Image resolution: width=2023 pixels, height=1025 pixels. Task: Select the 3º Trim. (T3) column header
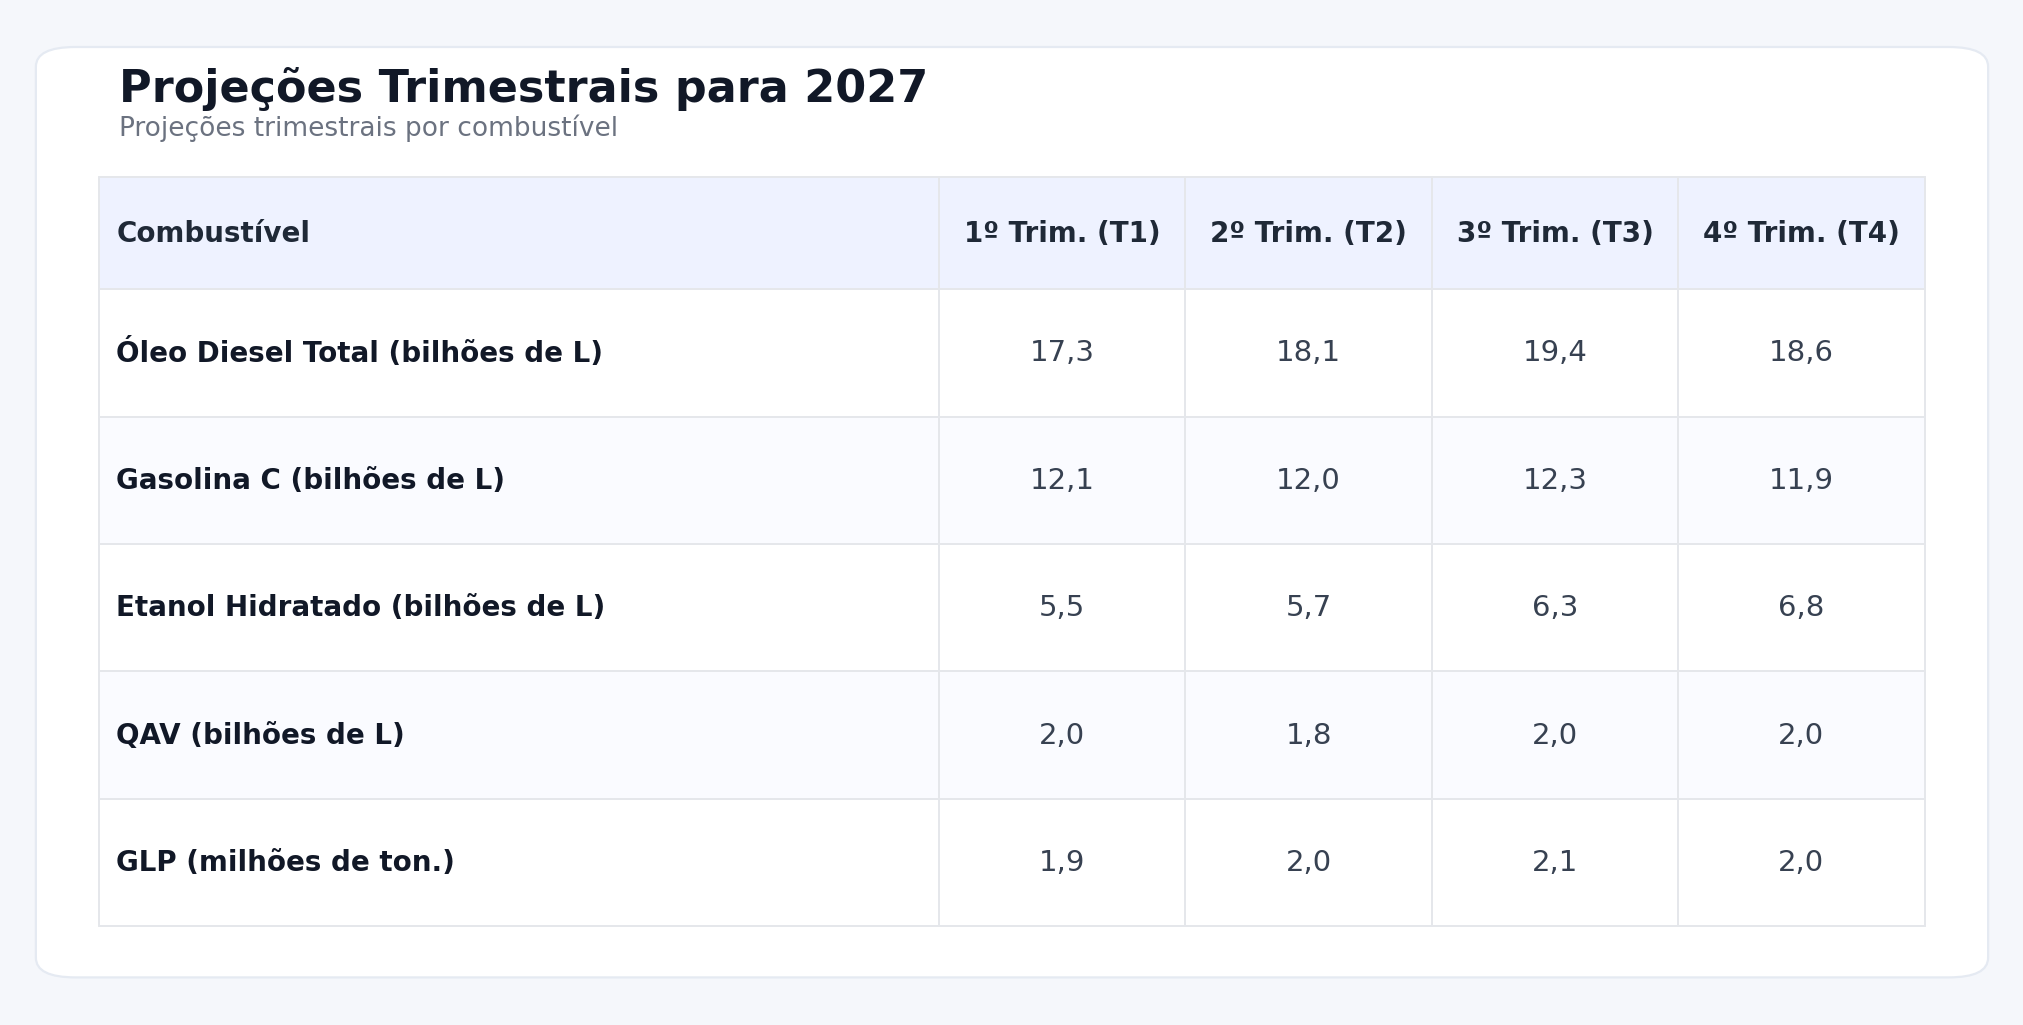1554,233
